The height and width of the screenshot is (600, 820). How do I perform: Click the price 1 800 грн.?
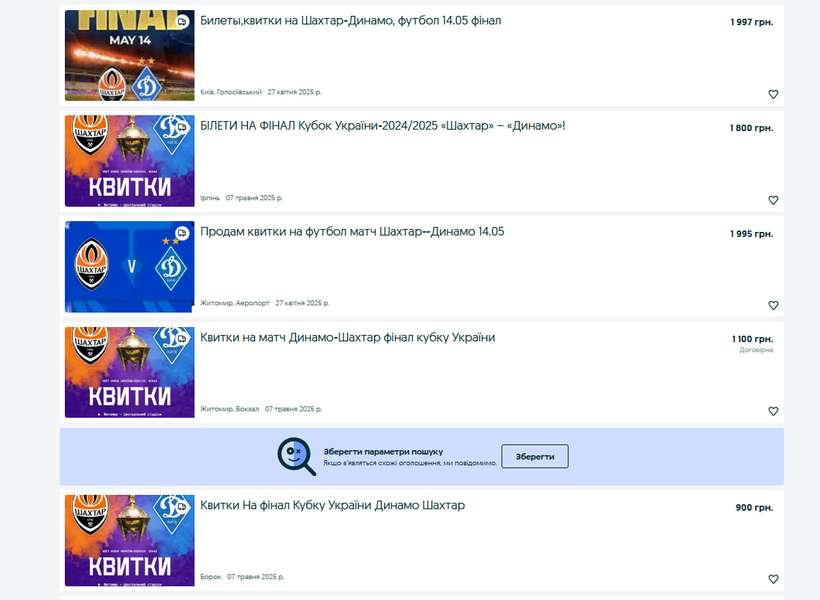[x=751, y=128]
